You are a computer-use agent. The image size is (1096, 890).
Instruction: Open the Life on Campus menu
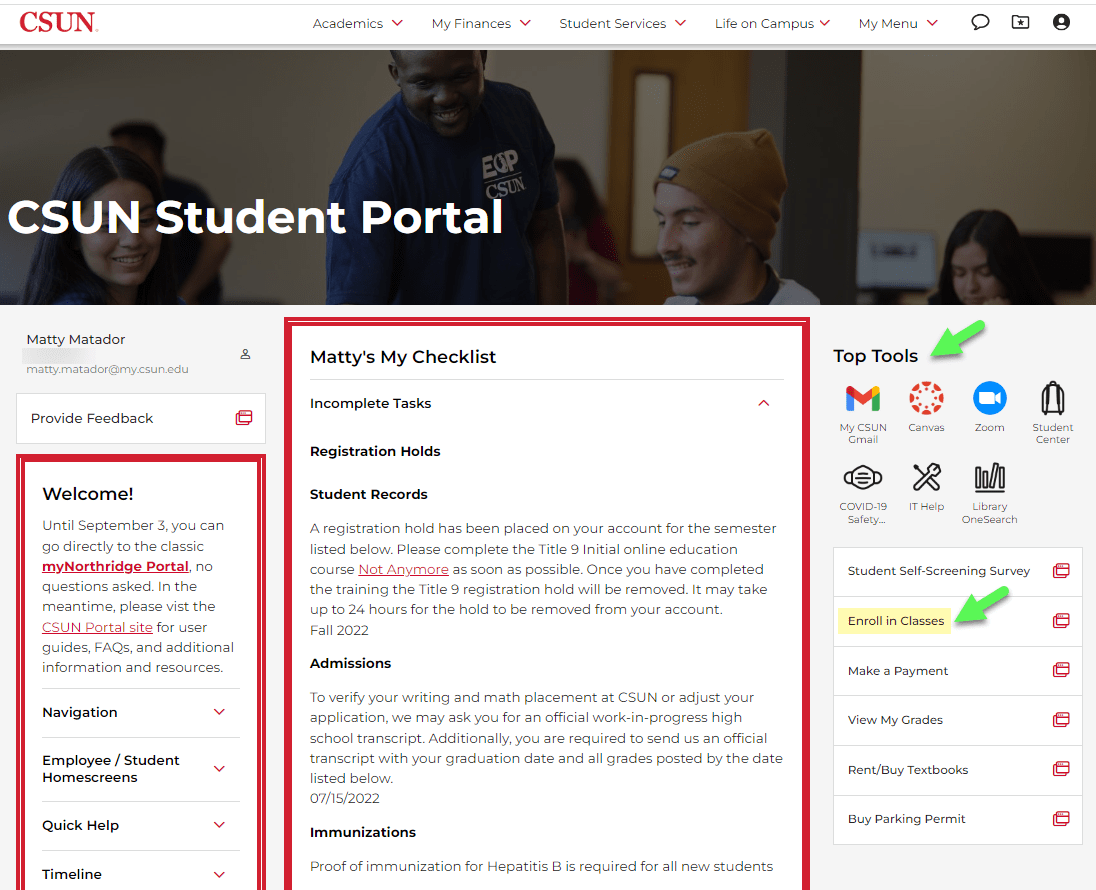pos(772,23)
